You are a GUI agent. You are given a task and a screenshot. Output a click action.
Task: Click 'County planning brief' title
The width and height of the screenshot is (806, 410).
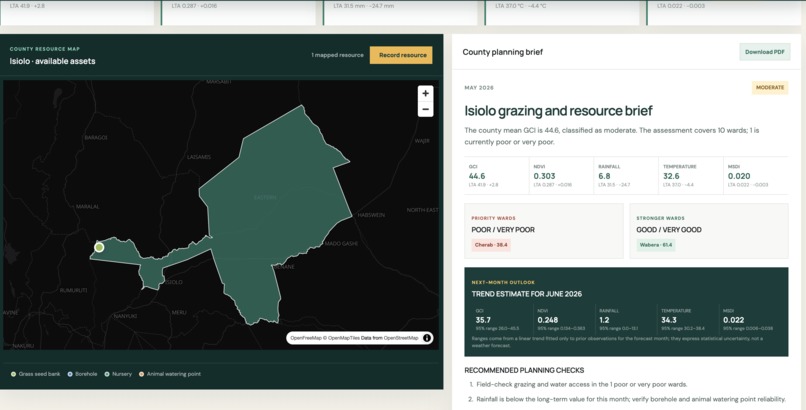click(502, 52)
